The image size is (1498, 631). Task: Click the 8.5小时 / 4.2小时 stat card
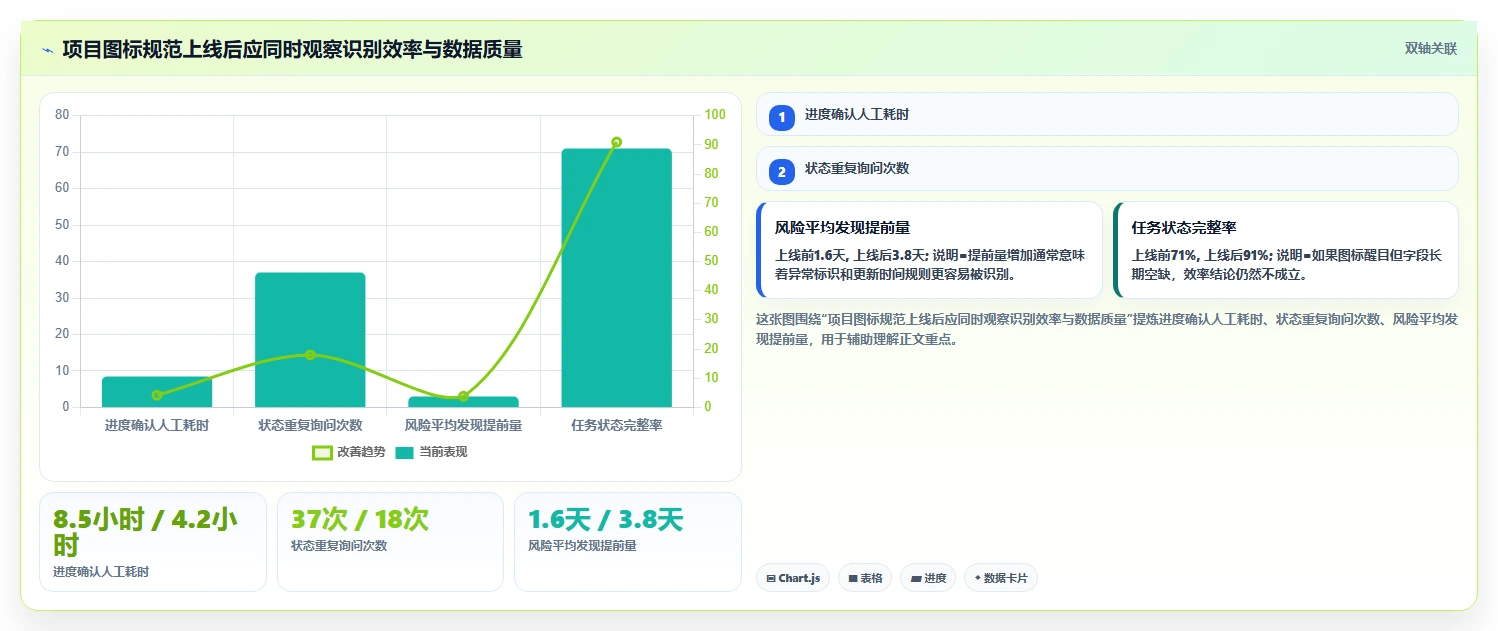click(x=153, y=542)
